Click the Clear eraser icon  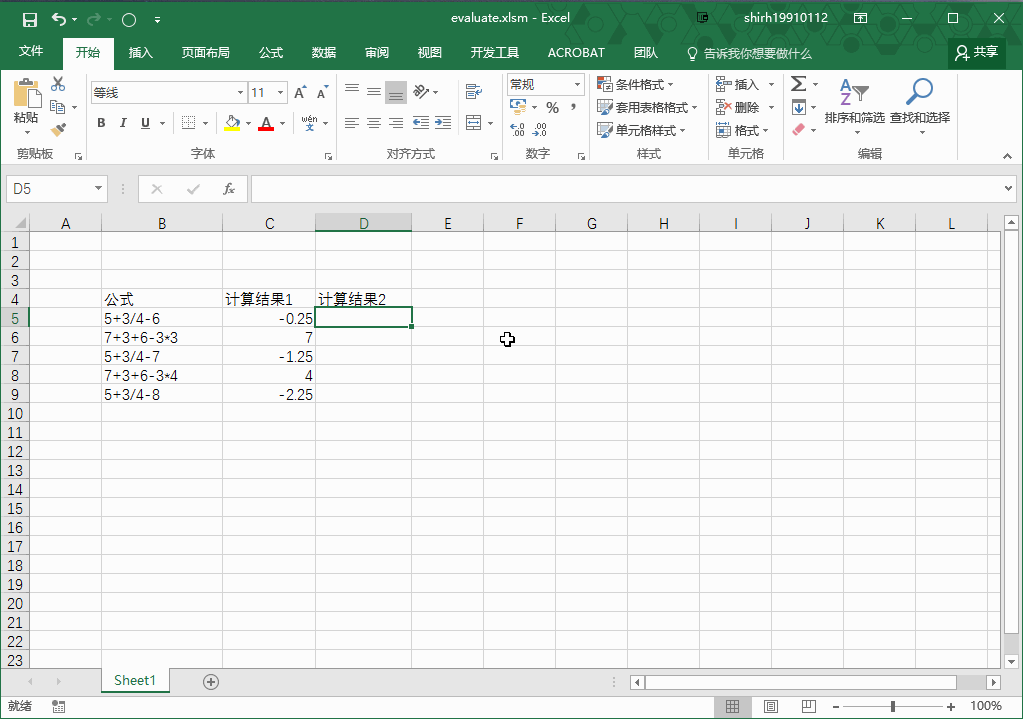click(x=799, y=130)
